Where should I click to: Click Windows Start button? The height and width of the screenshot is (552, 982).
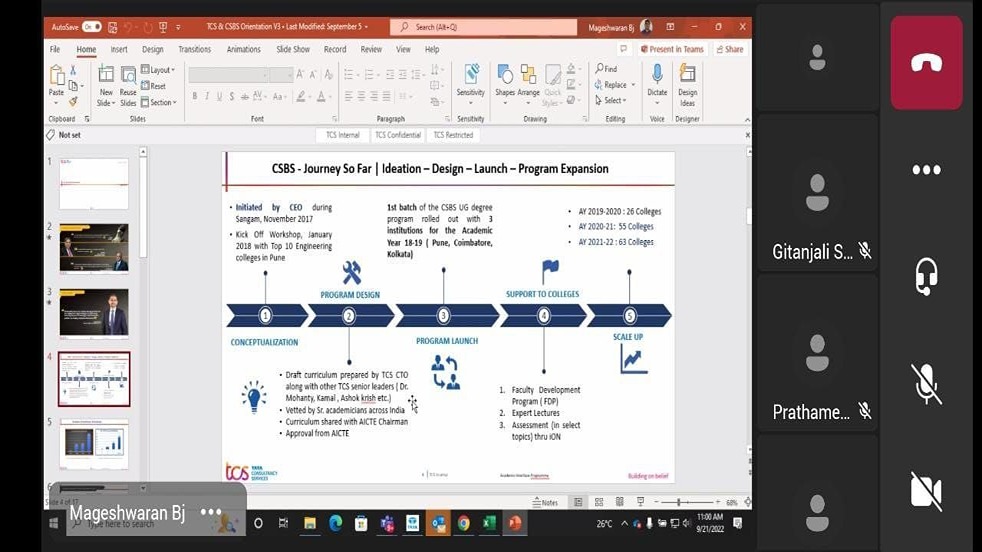pos(54,523)
